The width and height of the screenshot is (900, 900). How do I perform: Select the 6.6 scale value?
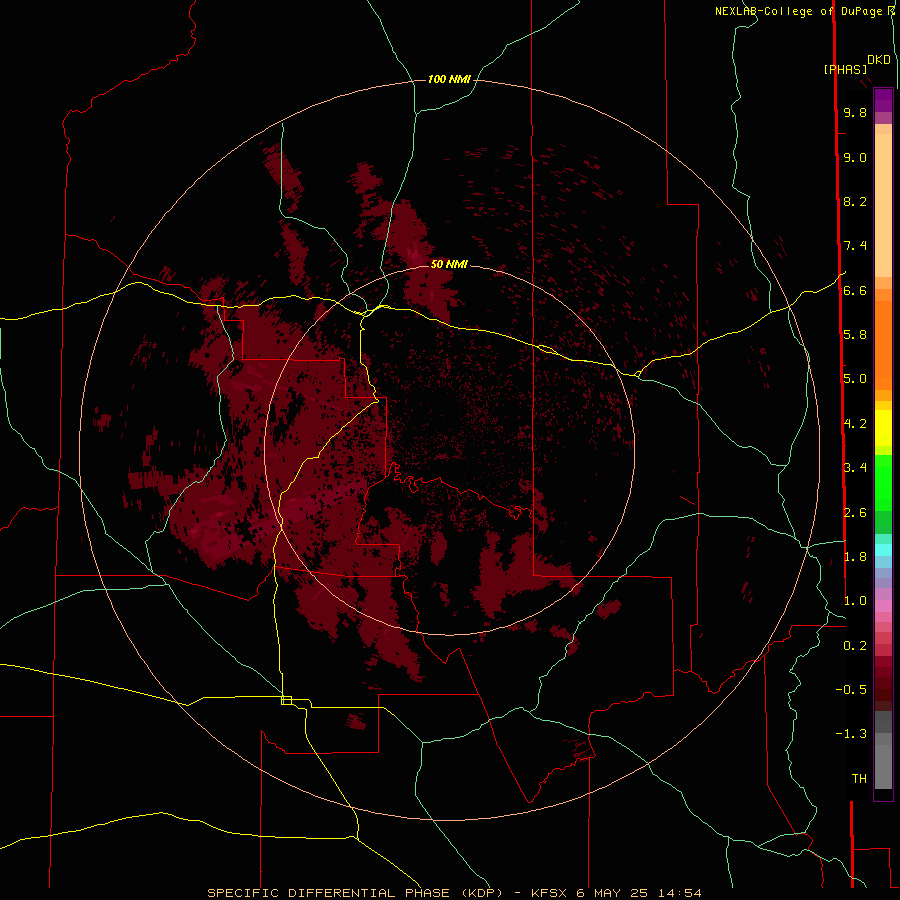tap(855, 290)
